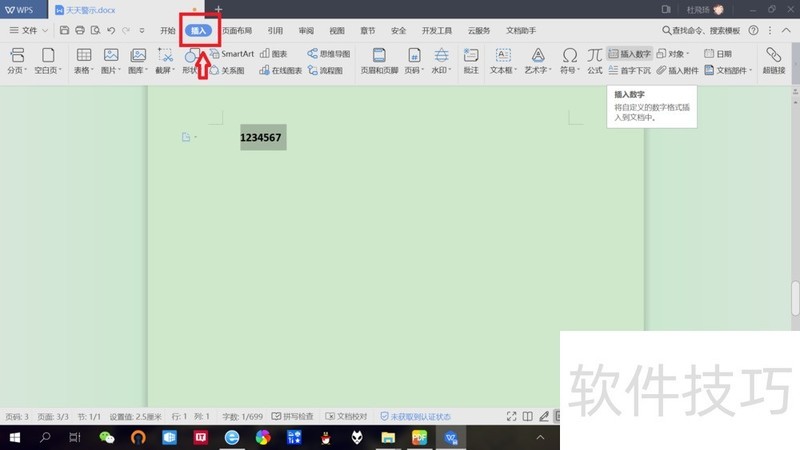Toggle spell check (拼写检查) in status bar
Viewport: 800px width, 450px height.
[x=292, y=416]
